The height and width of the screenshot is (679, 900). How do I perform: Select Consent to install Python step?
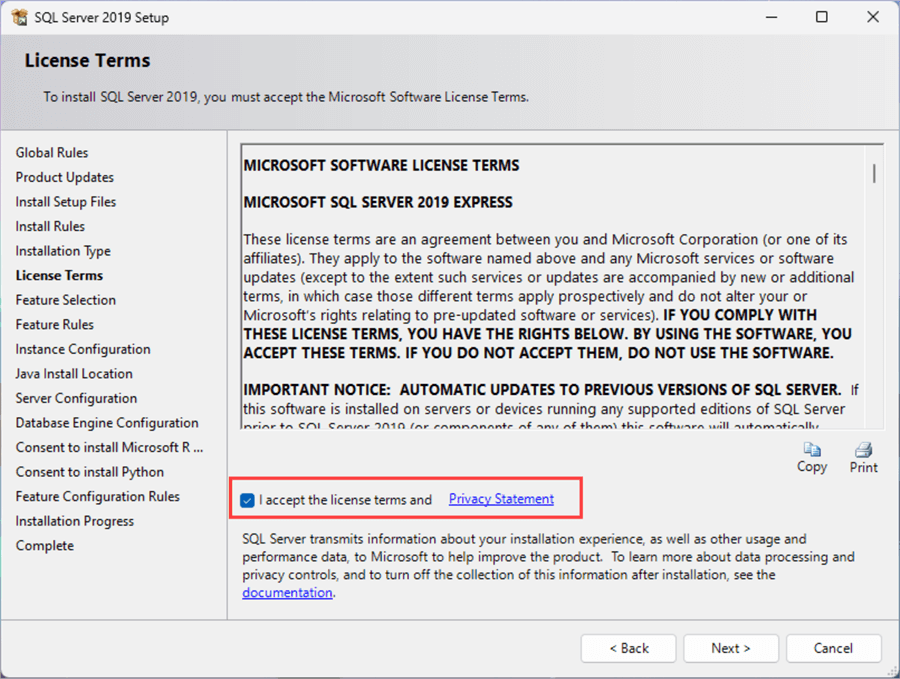[x=90, y=472]
